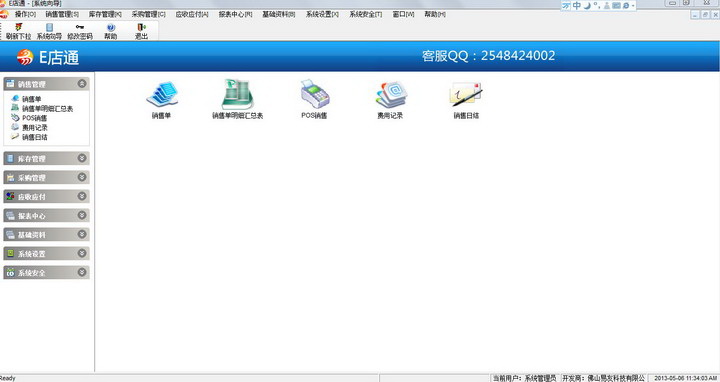Open the 库存管理[K] menu
The image size is (720, 382).
point(105,14)
